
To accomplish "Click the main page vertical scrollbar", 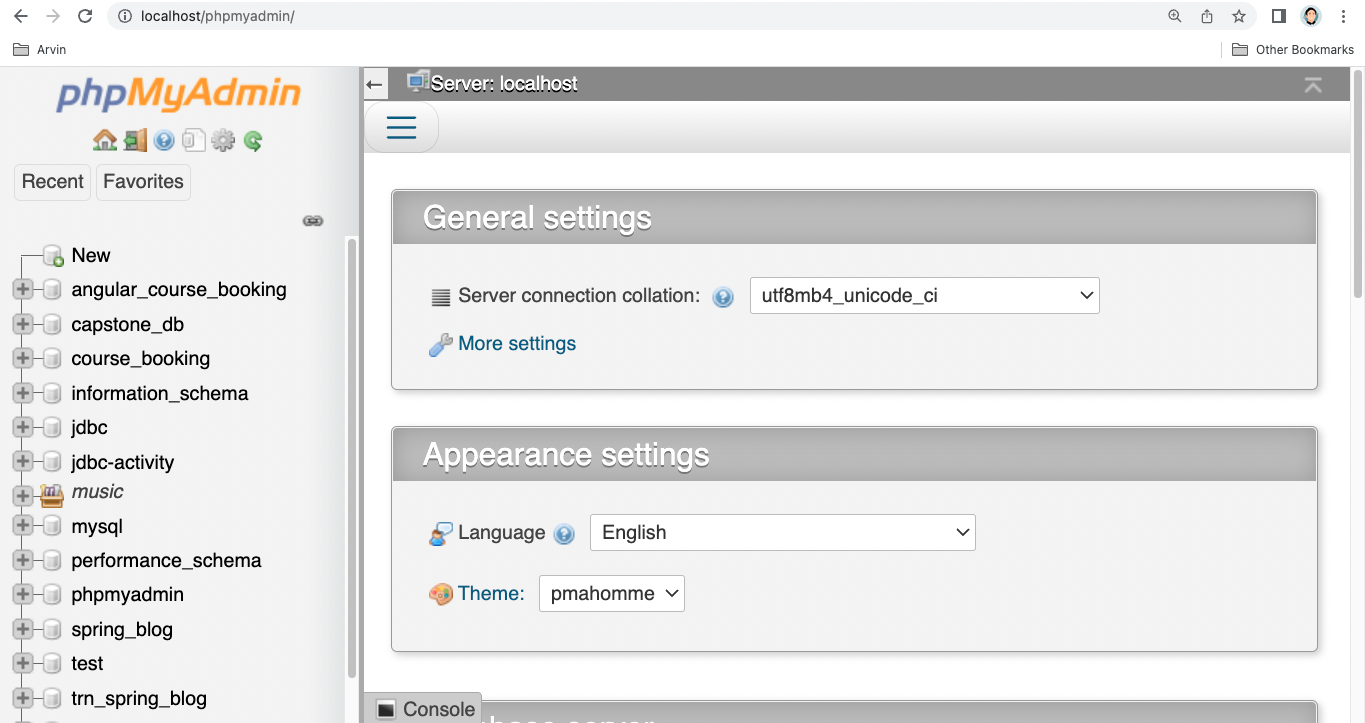I will (1357, 184).
